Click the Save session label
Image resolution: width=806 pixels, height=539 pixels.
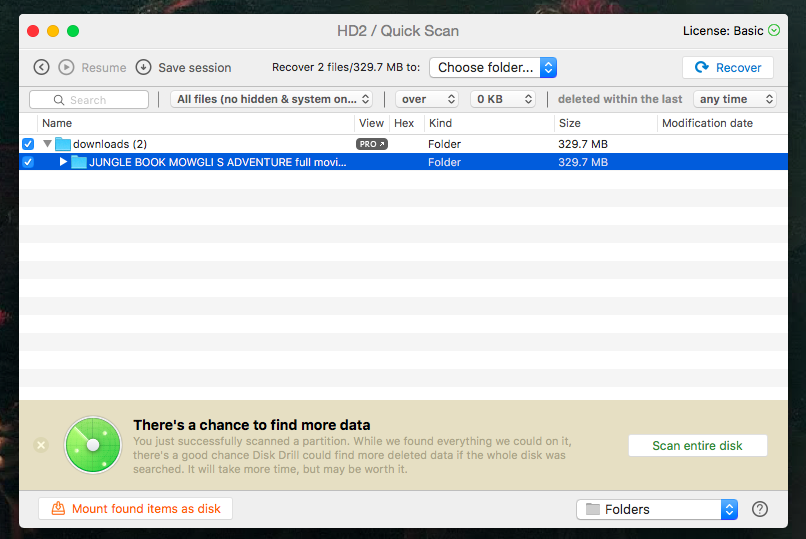[194, 67]
